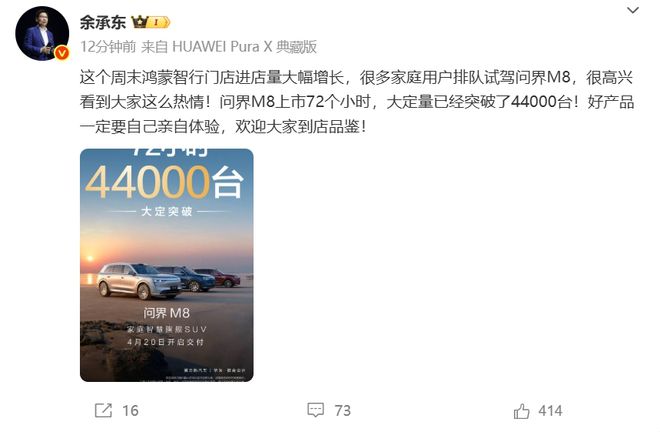The height and width of the screenshot is (432, 660).
Task: Click the 4月20日开启交付 line on poster
Action: pos(166,342)
